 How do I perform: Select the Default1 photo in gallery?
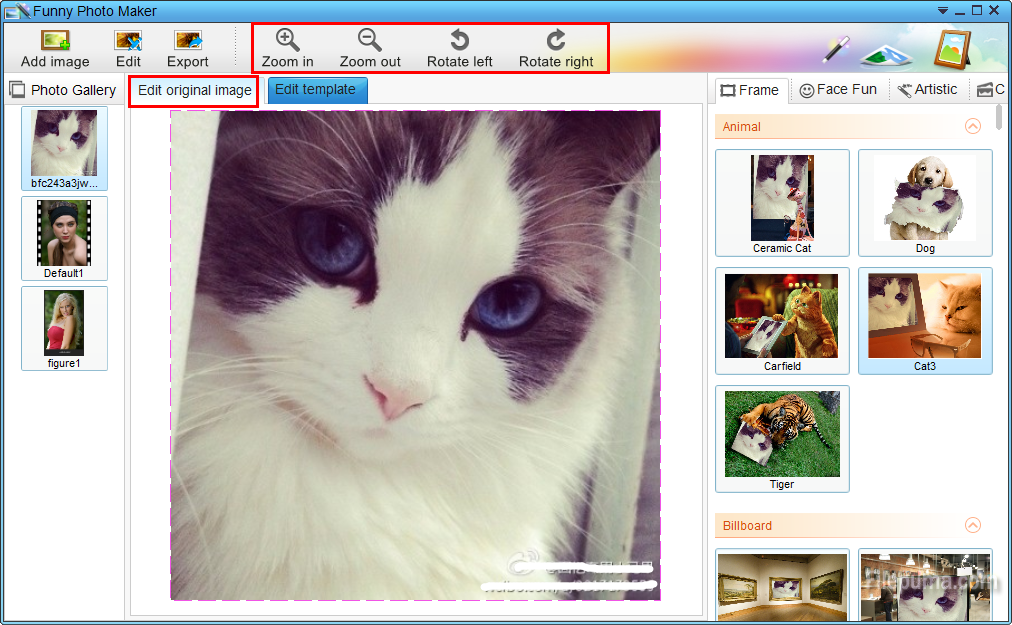click(x=64, y=238)
